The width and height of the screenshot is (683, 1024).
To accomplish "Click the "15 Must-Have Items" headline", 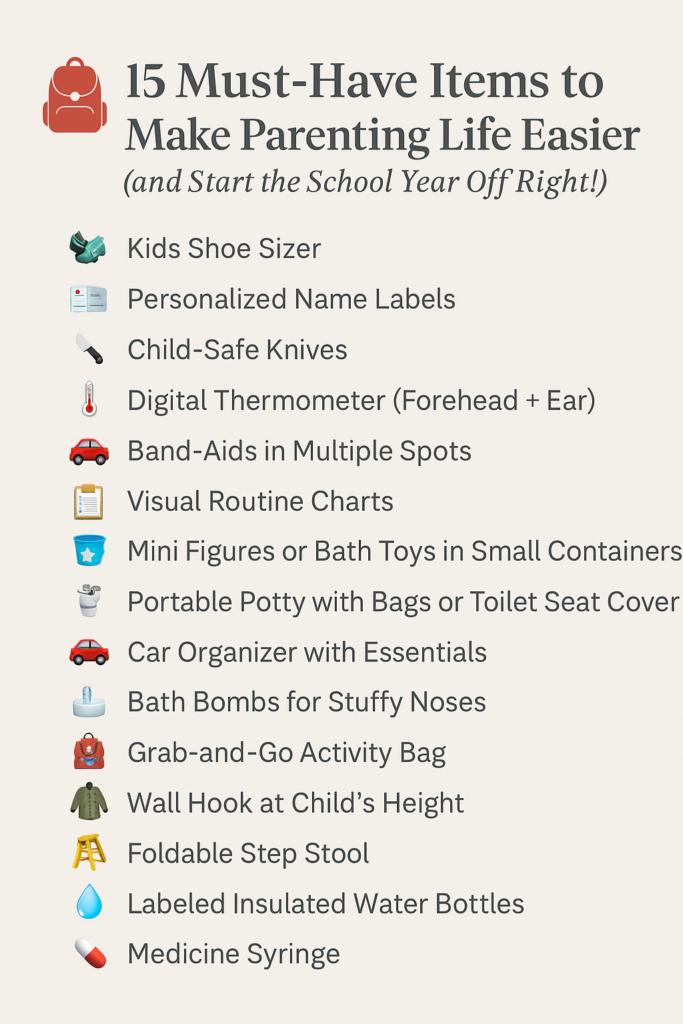I will click(364, 82).
